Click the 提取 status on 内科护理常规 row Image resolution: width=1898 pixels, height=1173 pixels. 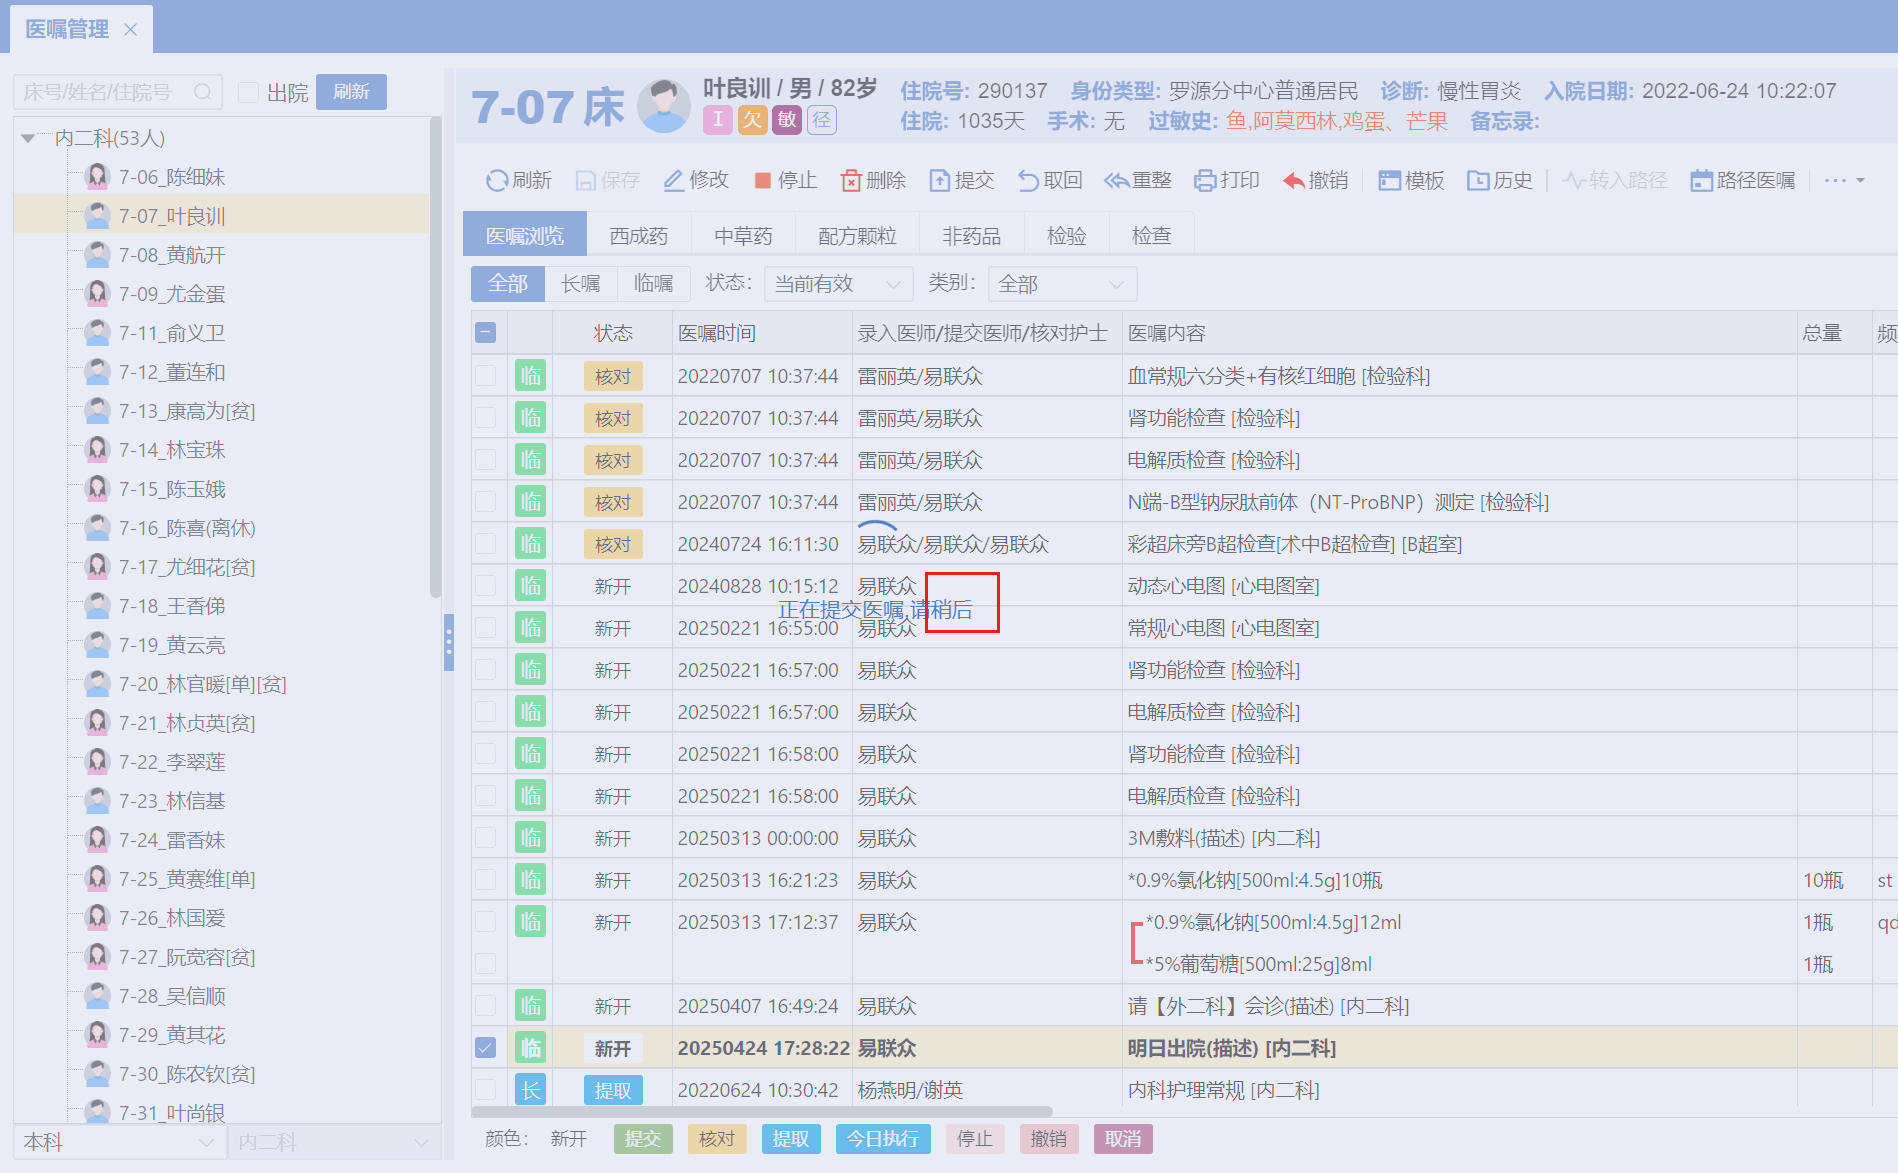point(613,1090)
